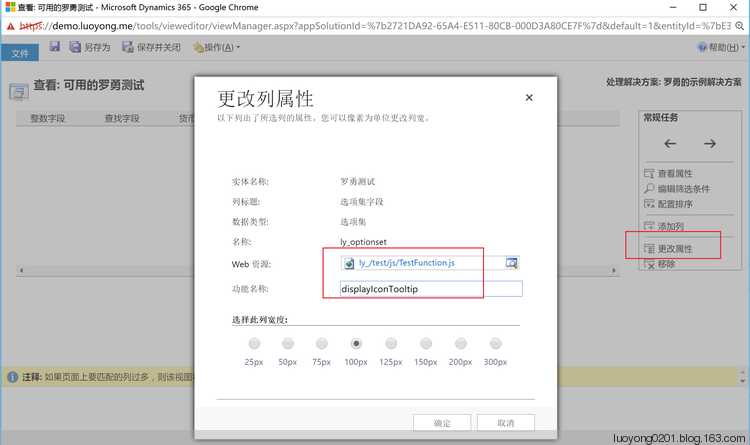750x445 pixels.
Task: Select the Lookup field (查找字段) column header
Action: (122, 118)
